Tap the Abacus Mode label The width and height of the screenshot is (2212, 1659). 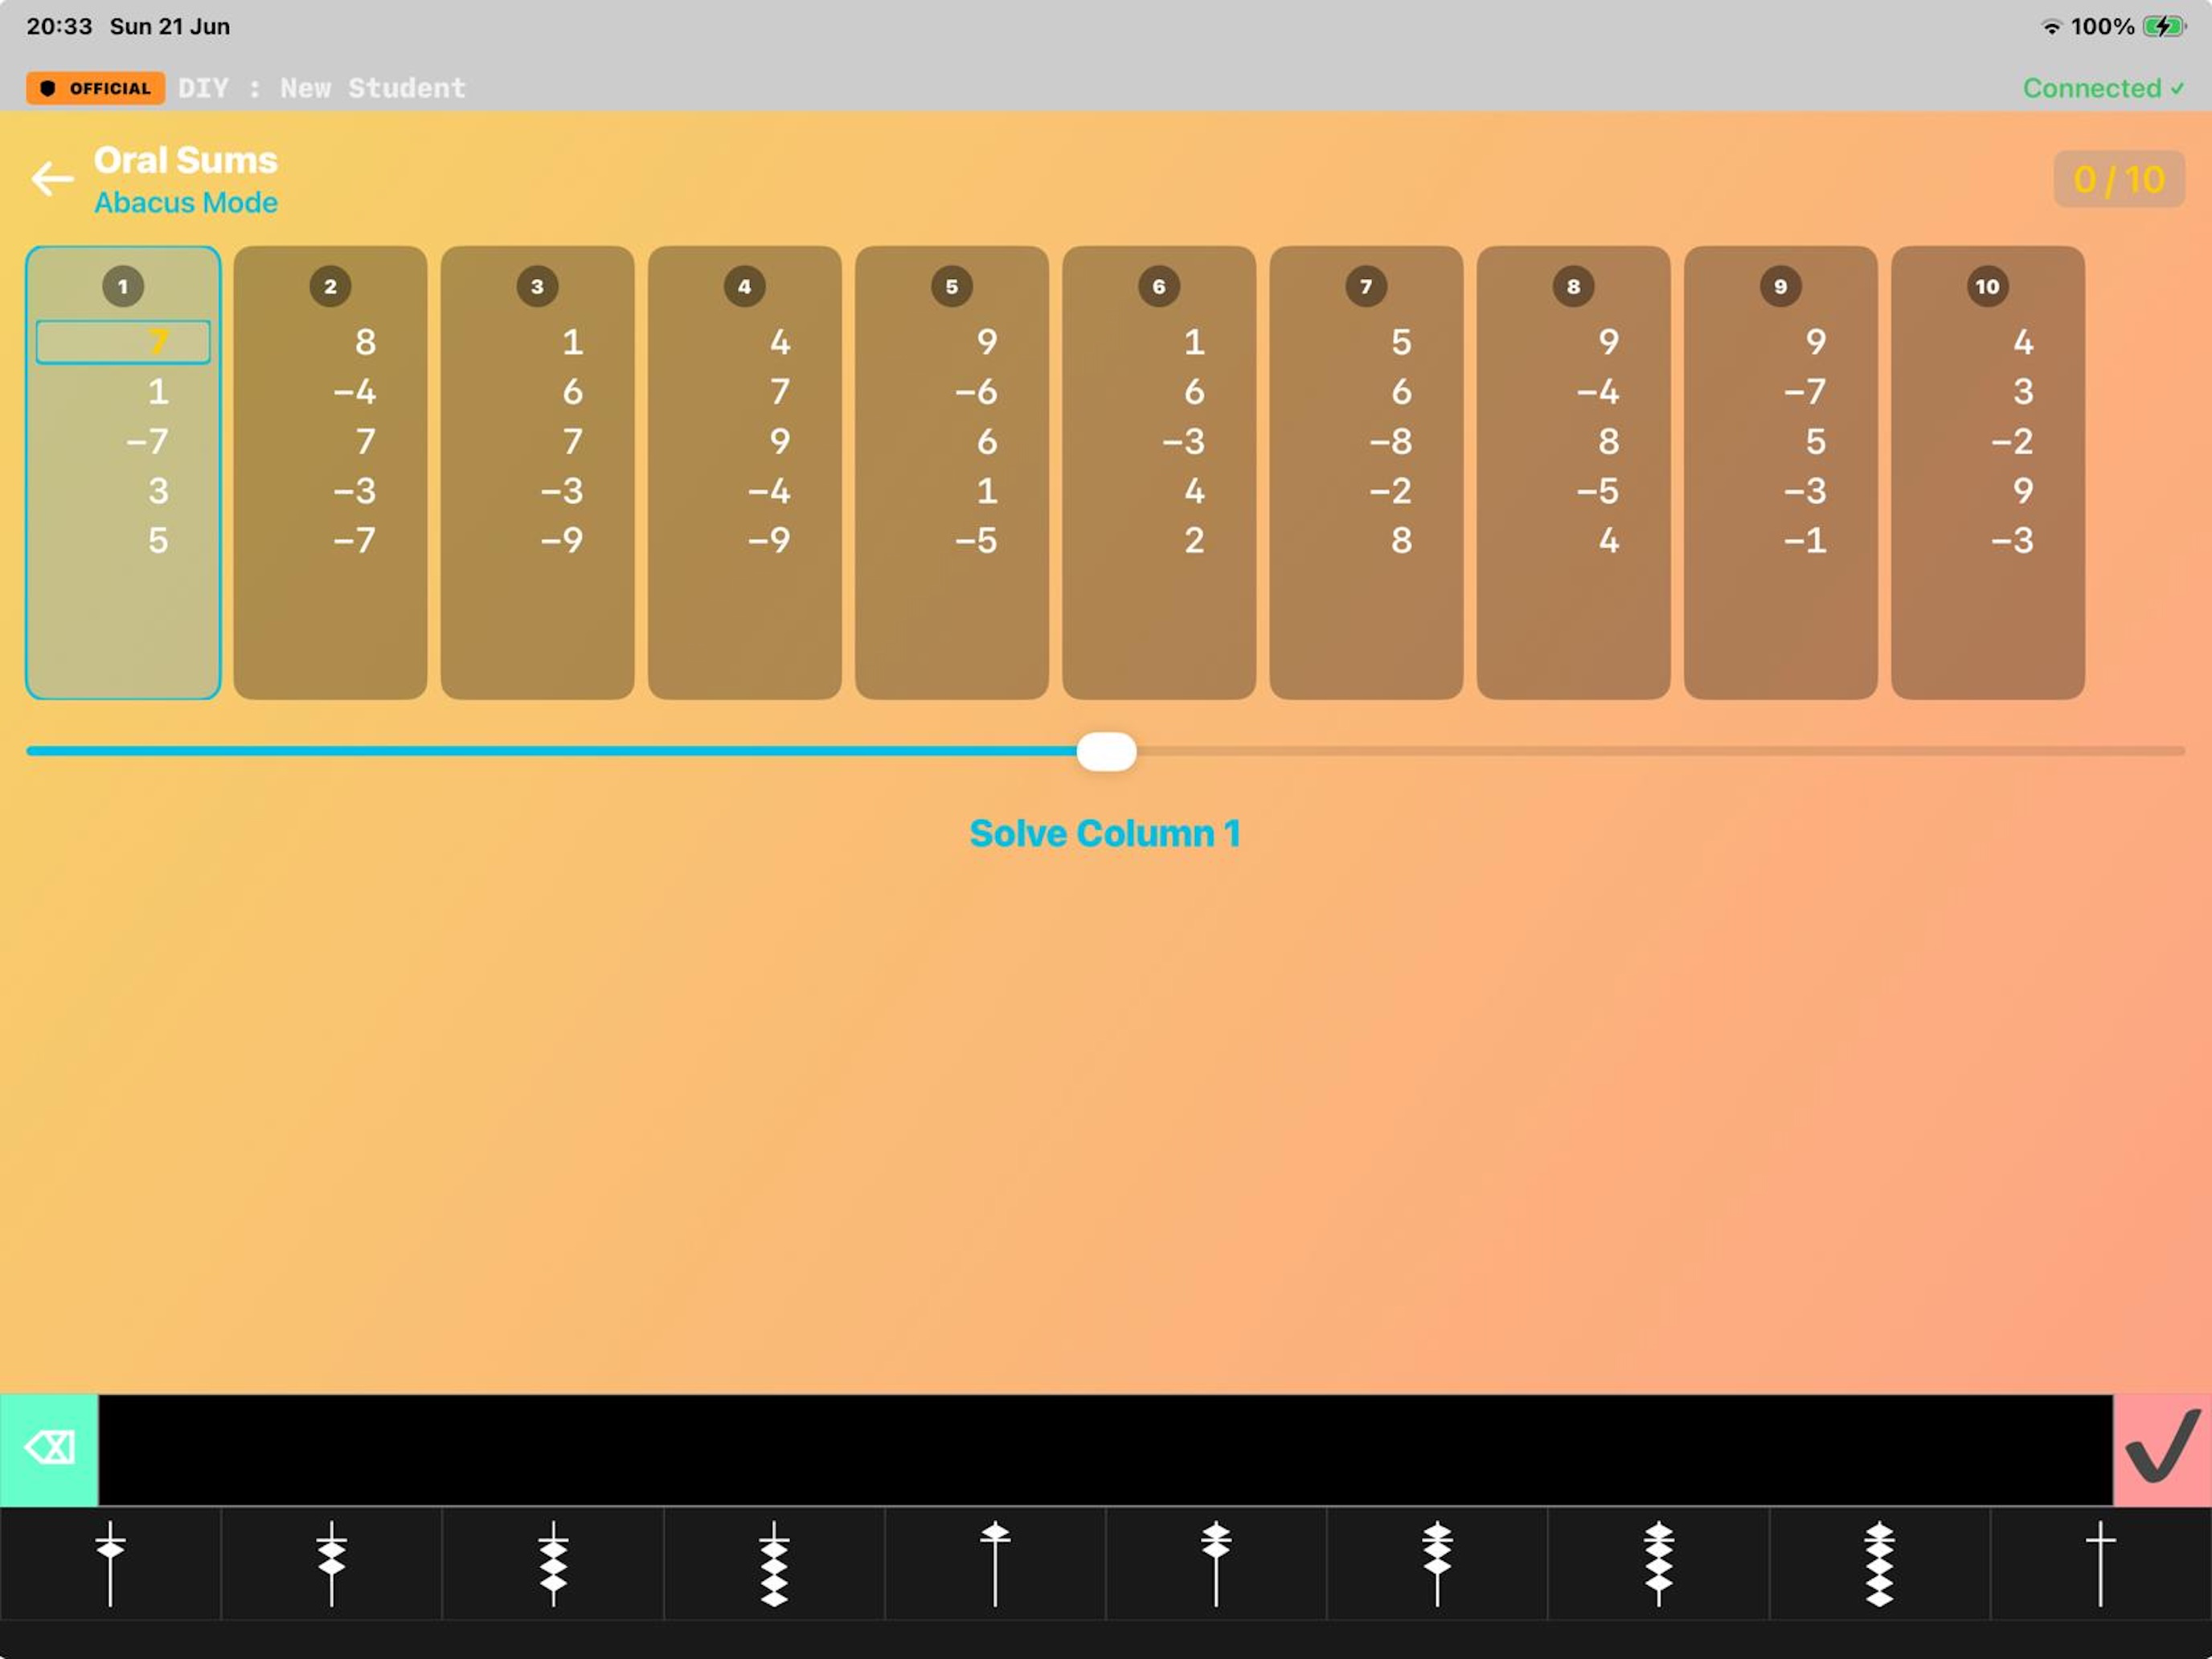pyautogui.click(x=186, y=203)
